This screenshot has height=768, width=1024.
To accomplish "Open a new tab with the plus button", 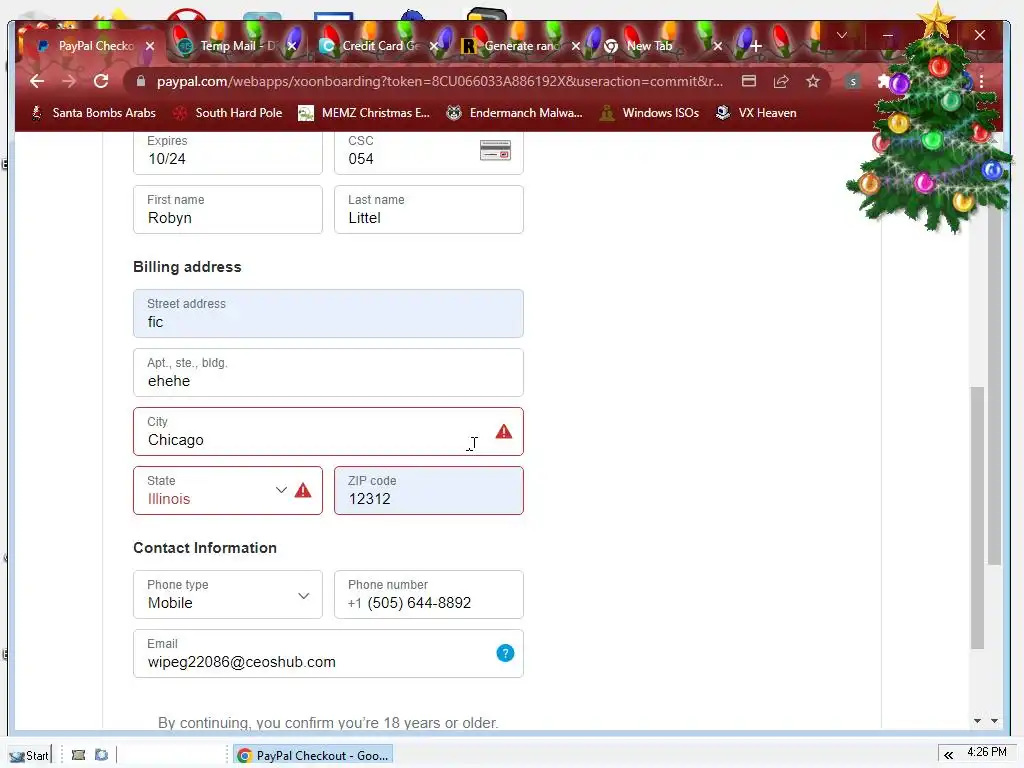I will coord(756,46).
